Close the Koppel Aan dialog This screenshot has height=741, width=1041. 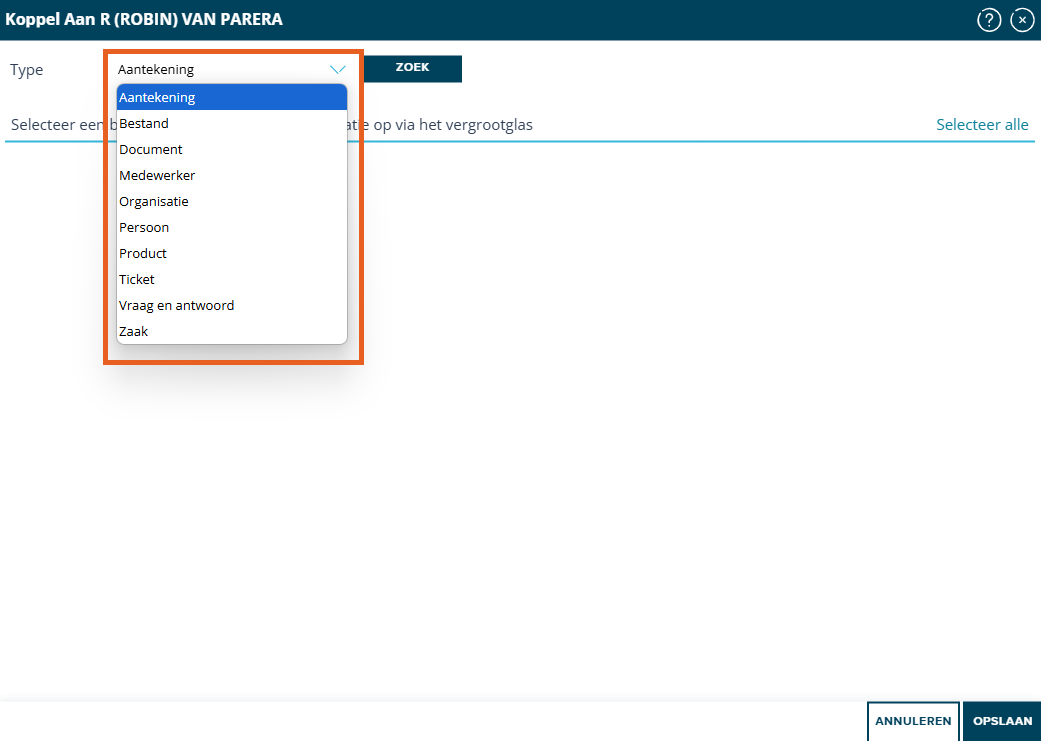pos(1022,20)
